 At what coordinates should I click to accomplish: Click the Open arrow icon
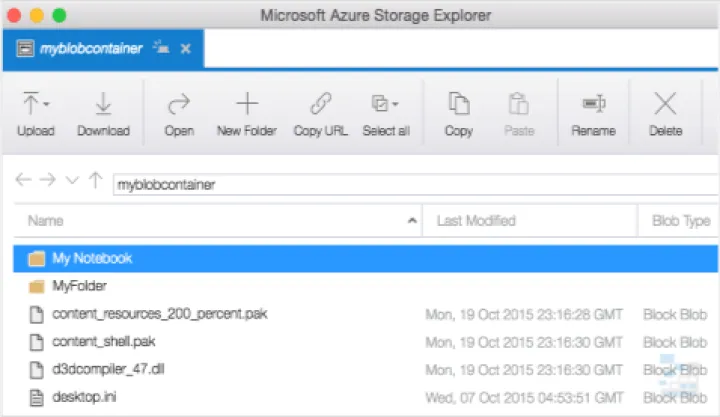coord(179,104)
